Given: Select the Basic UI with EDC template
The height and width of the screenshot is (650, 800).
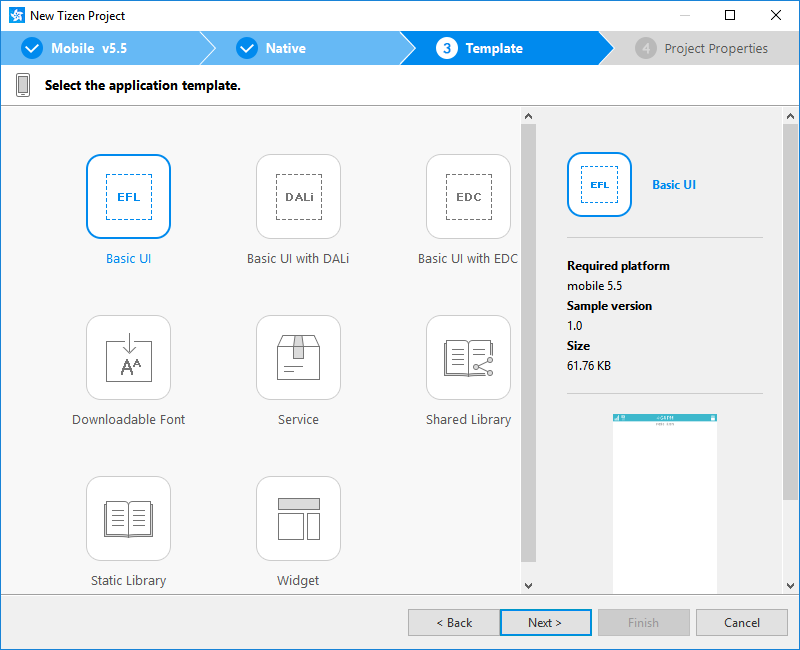Looking at the screenshot, I should (468, 197).
